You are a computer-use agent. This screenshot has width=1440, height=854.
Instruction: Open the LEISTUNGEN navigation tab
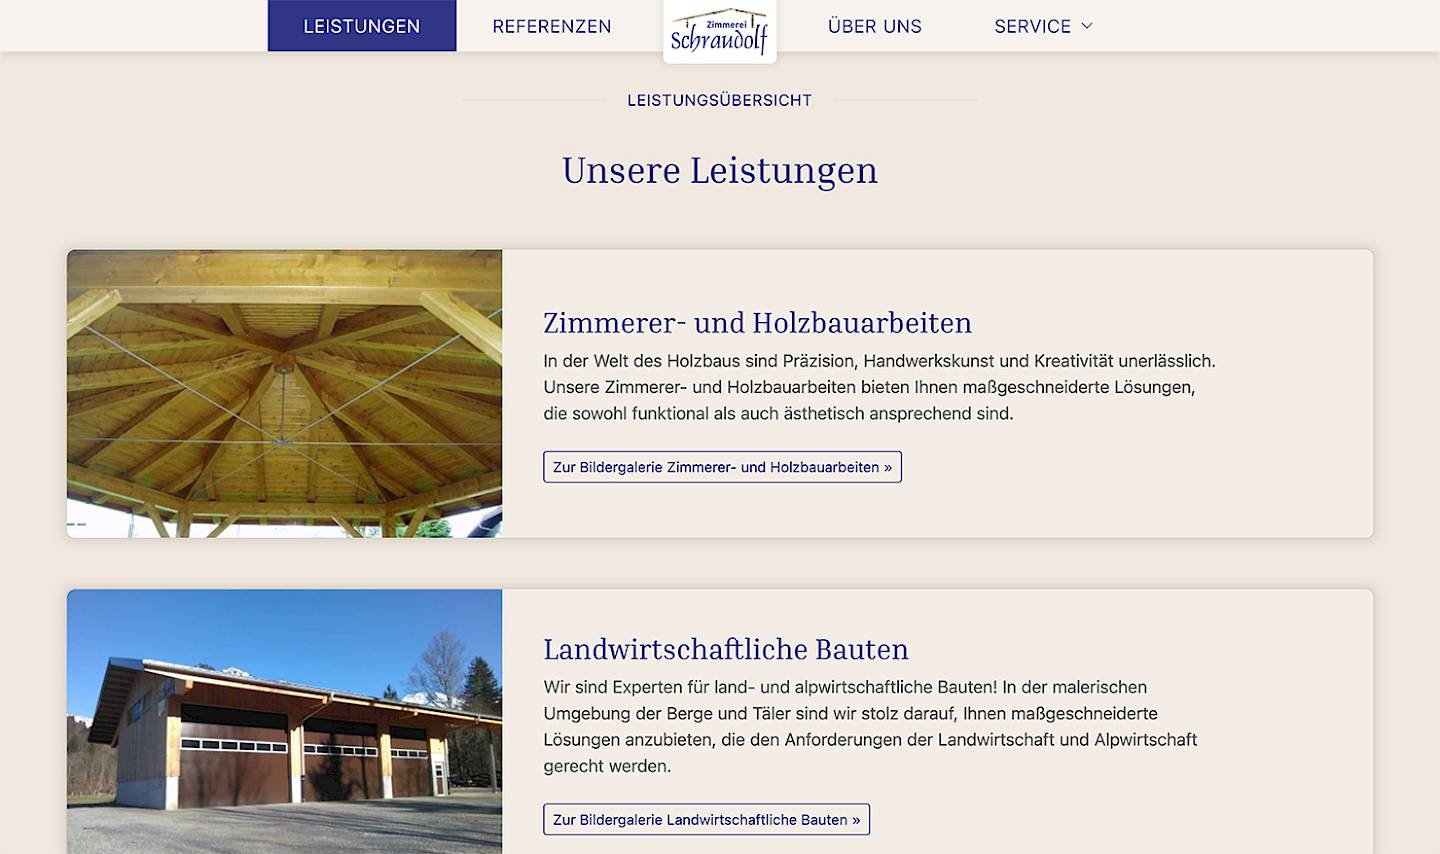[x=361, y=26]
